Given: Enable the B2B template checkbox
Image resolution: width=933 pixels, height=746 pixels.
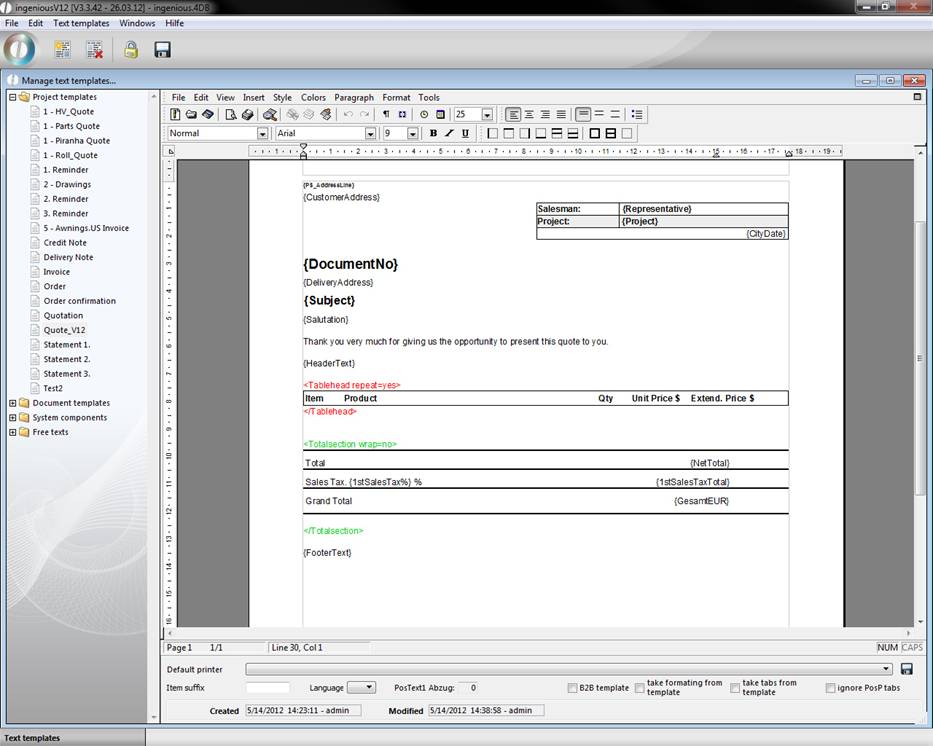Looking at the screenshot, I should (x=572, y=688).
